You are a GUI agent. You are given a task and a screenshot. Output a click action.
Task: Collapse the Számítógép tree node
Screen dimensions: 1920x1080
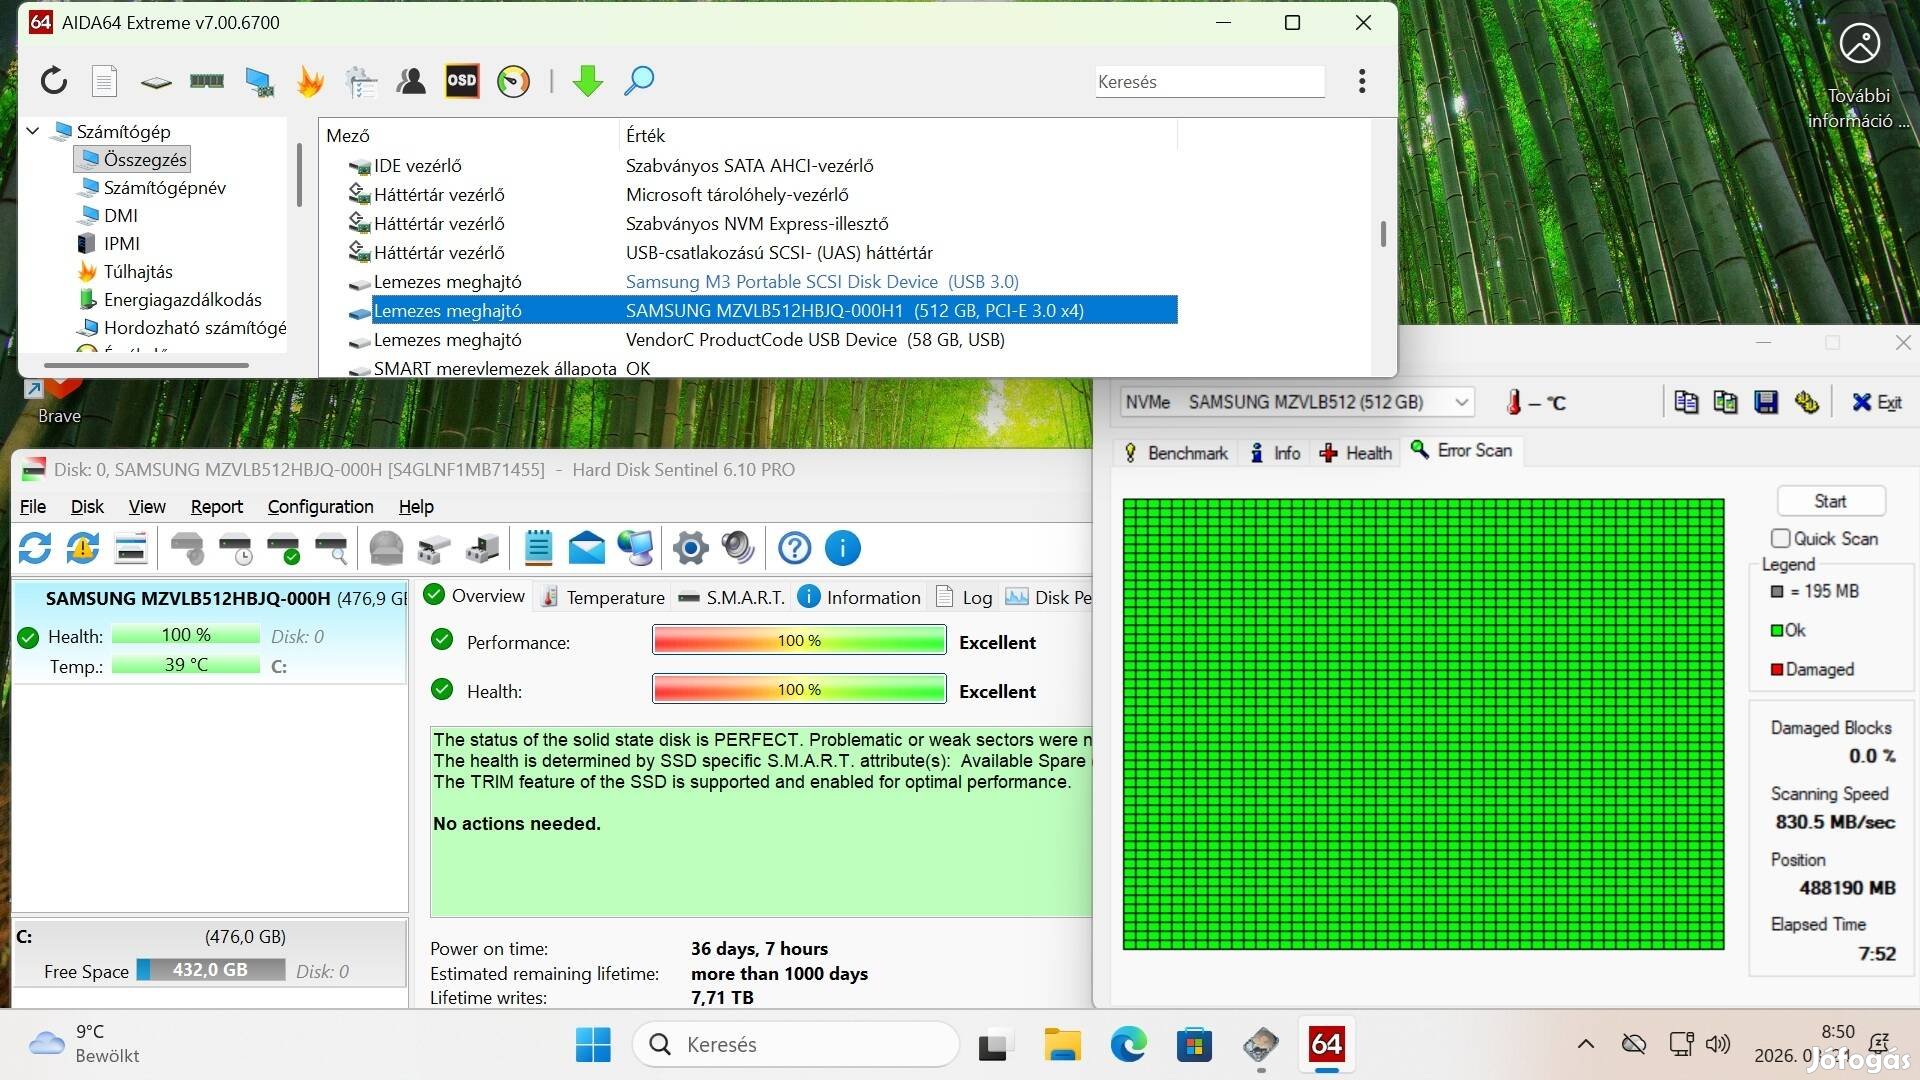pos(33,131)
